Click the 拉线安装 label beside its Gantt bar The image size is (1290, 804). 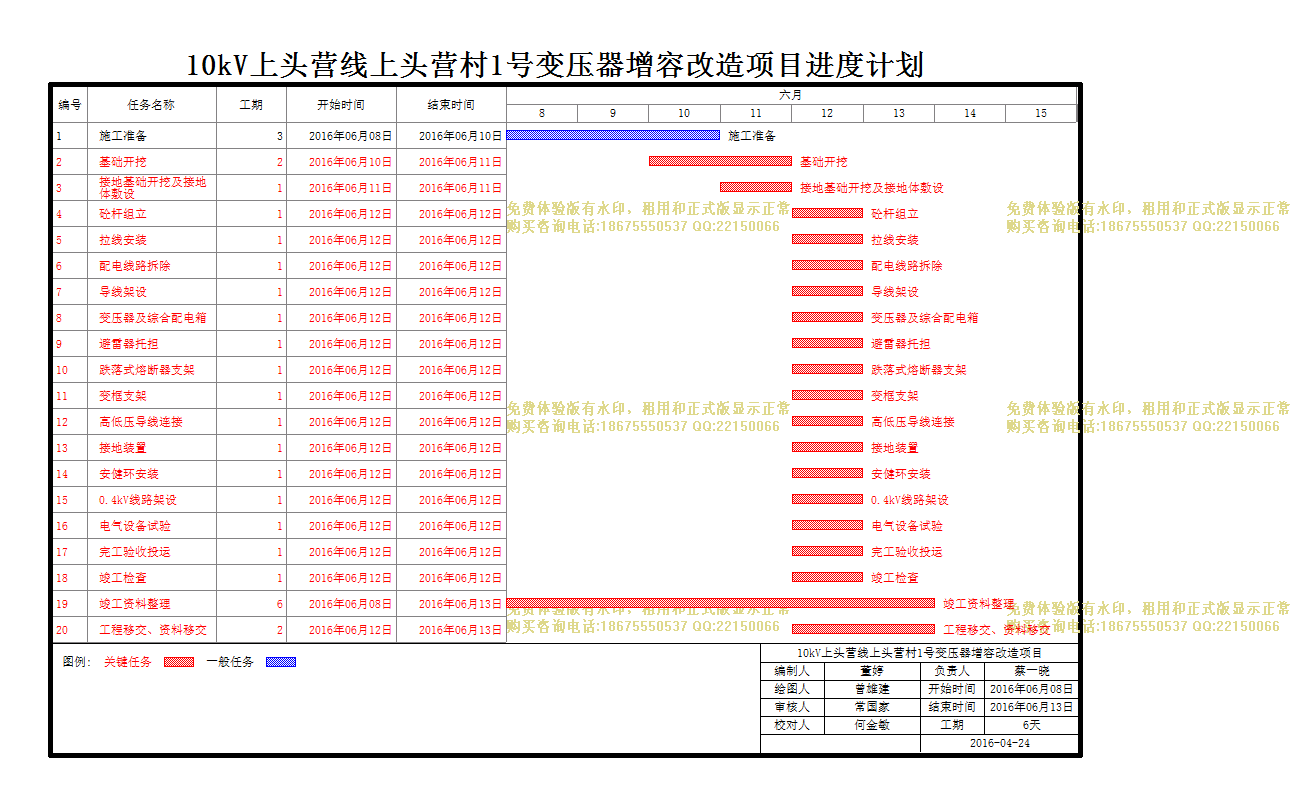pyautogui.click(x=895, y=240)
